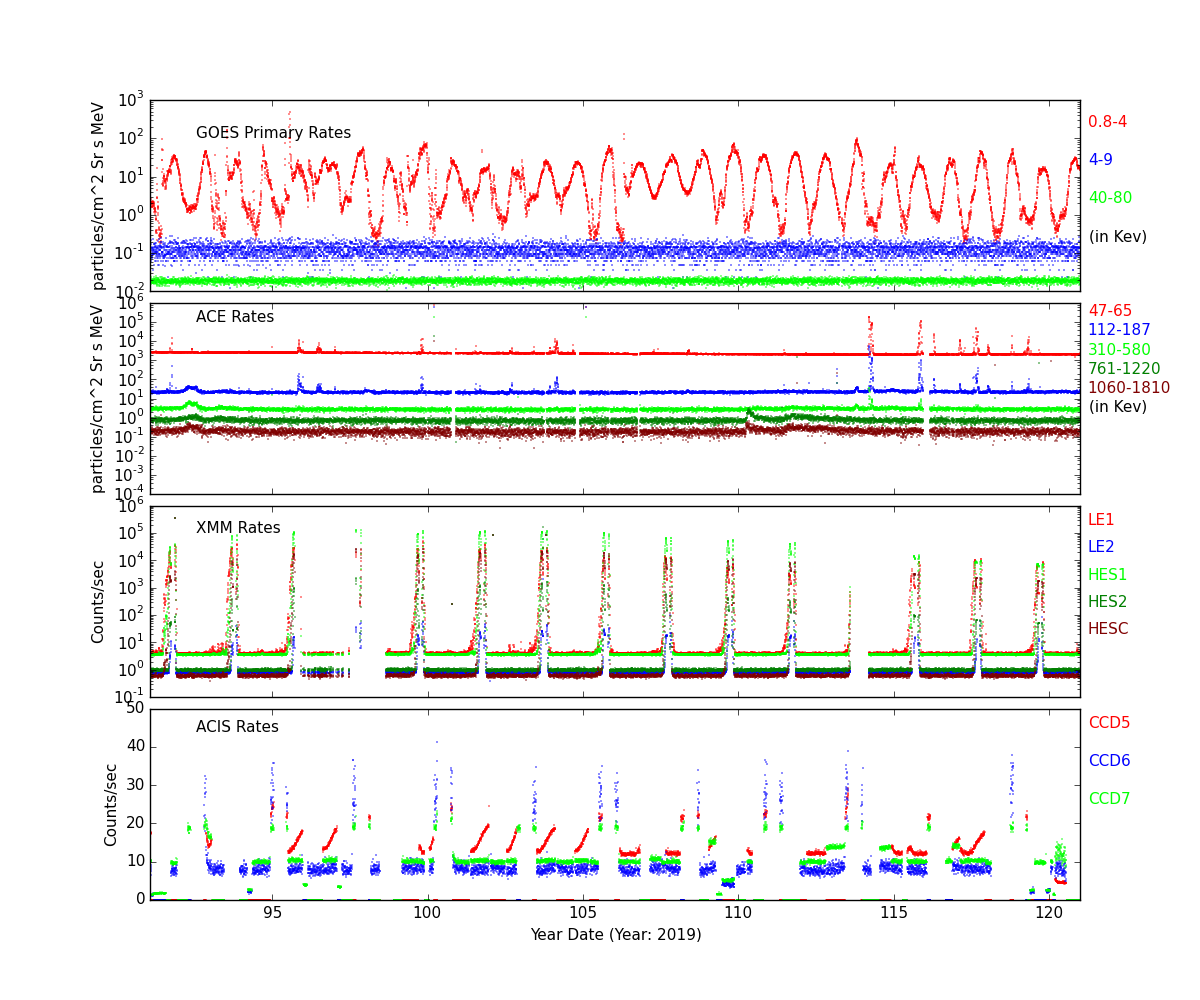Click the 761-1220 legend label

click(1124, 369)
